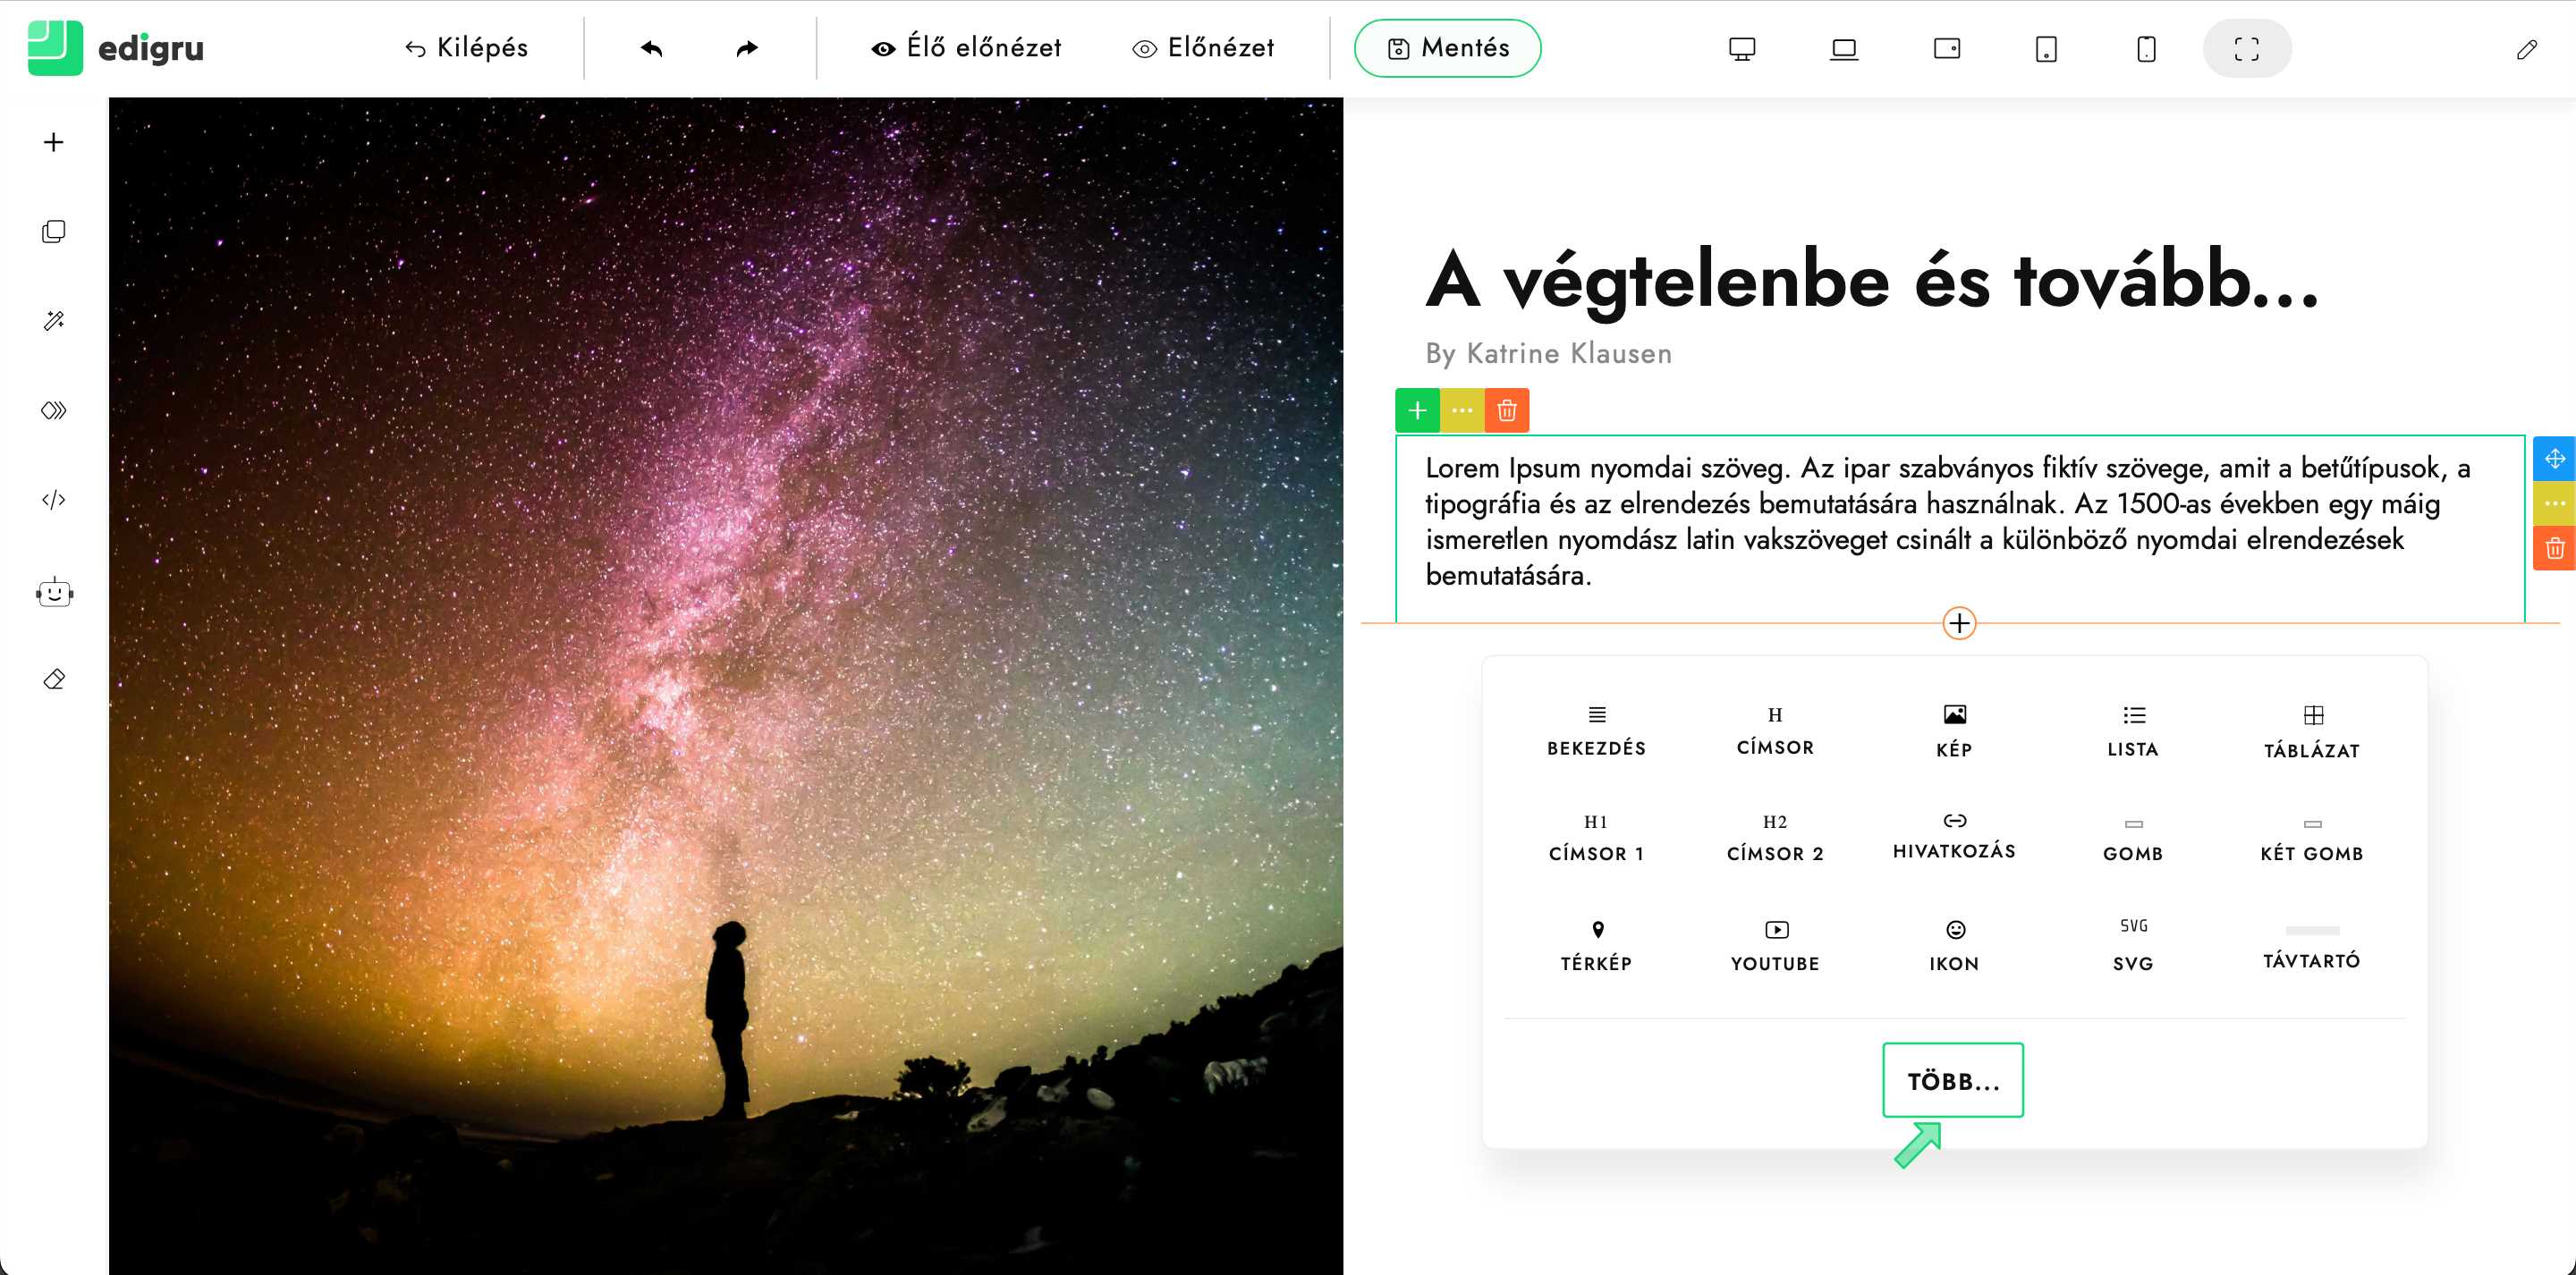Select the eraser tool in sidebar
Image resolution: width=2576 pixels, height=1275 pixels.
pyautogui.click(x=54, y=680)
